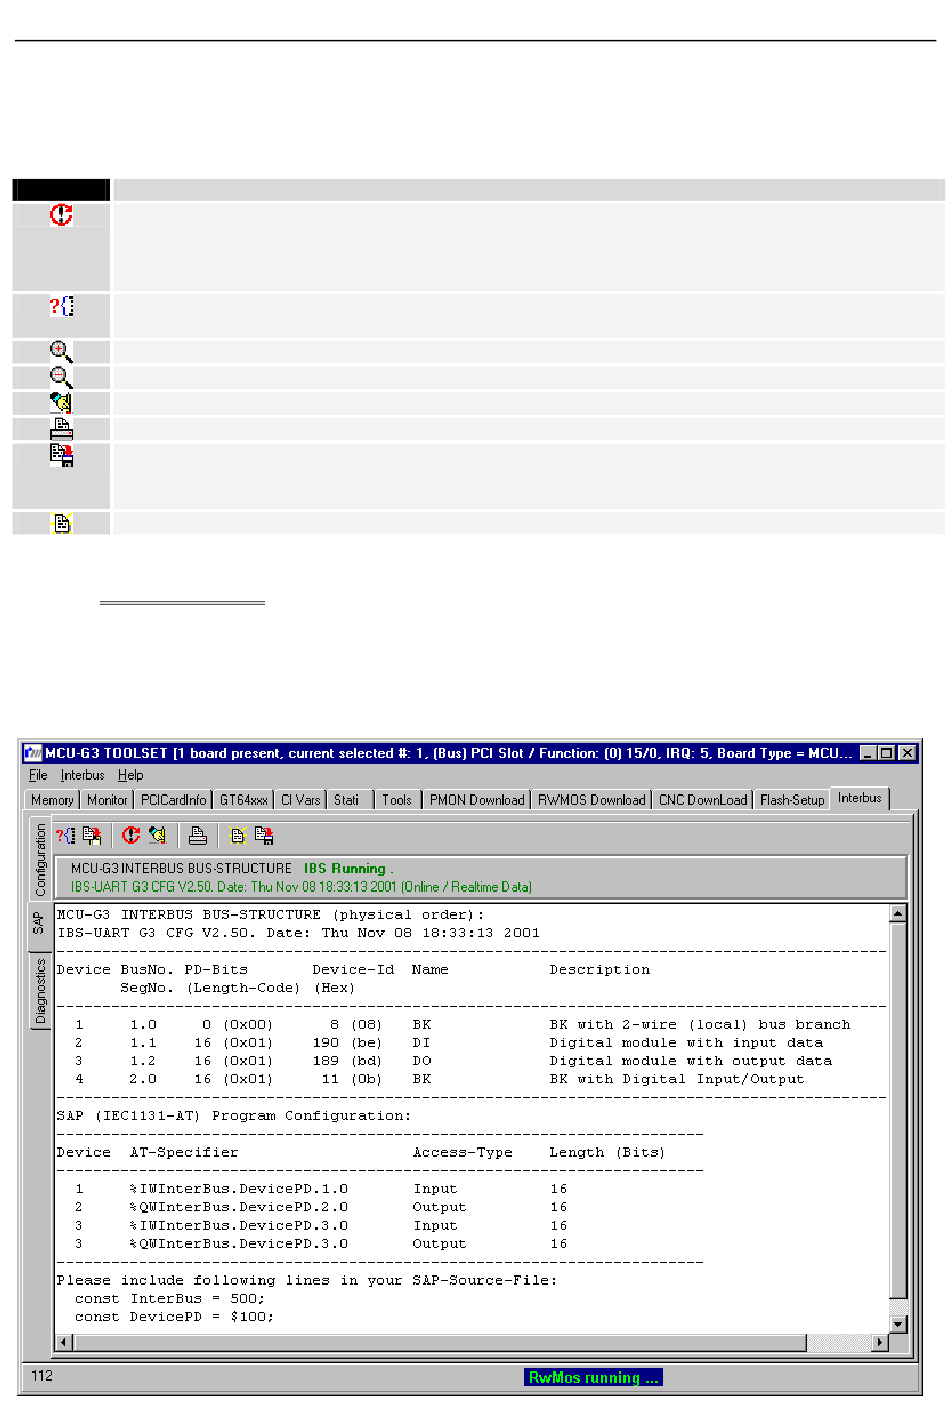The width and height of the screenshot is (950, 1420).
Task: Go to the PMON Download tab
Action: pyautogui.click(x=476, y=800)
